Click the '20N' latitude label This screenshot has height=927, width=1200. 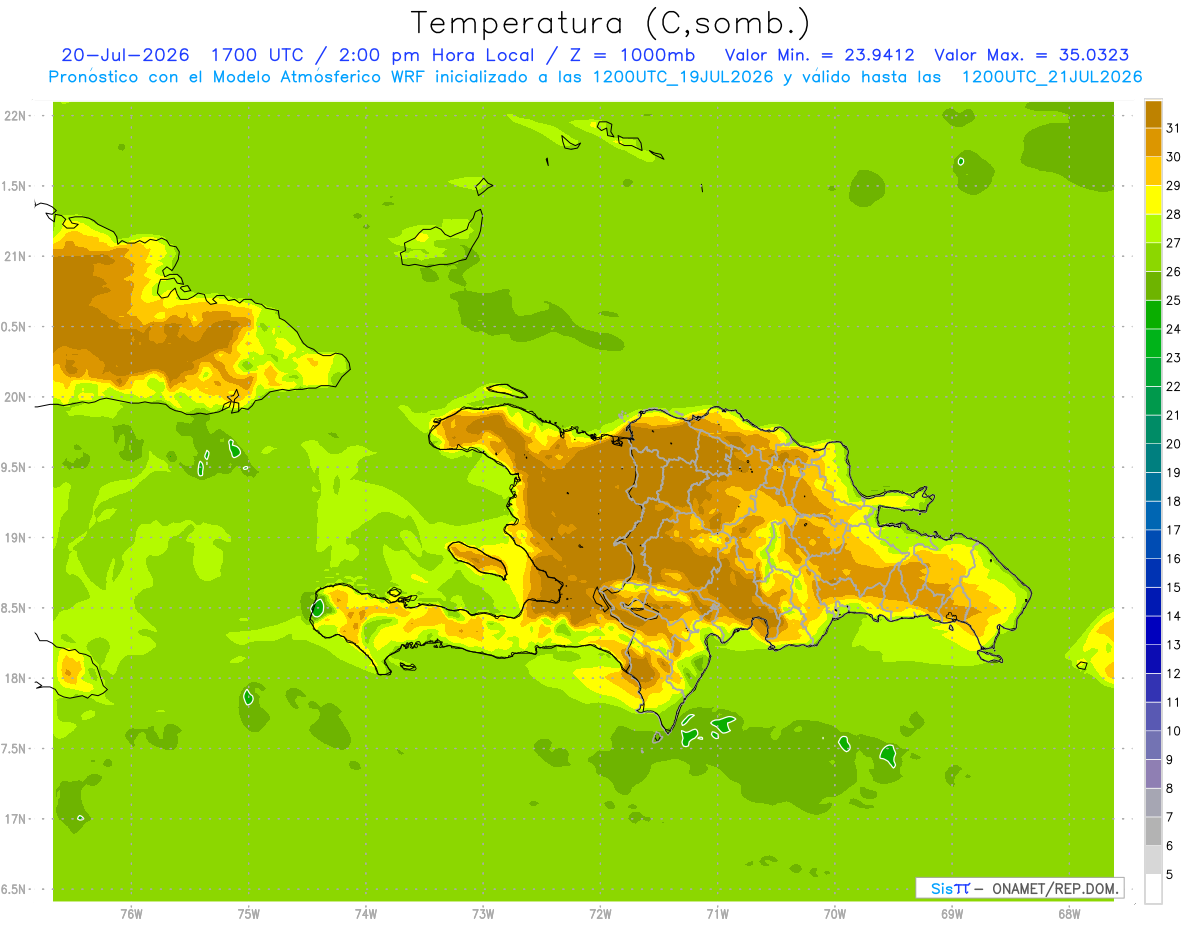point(15,397)
